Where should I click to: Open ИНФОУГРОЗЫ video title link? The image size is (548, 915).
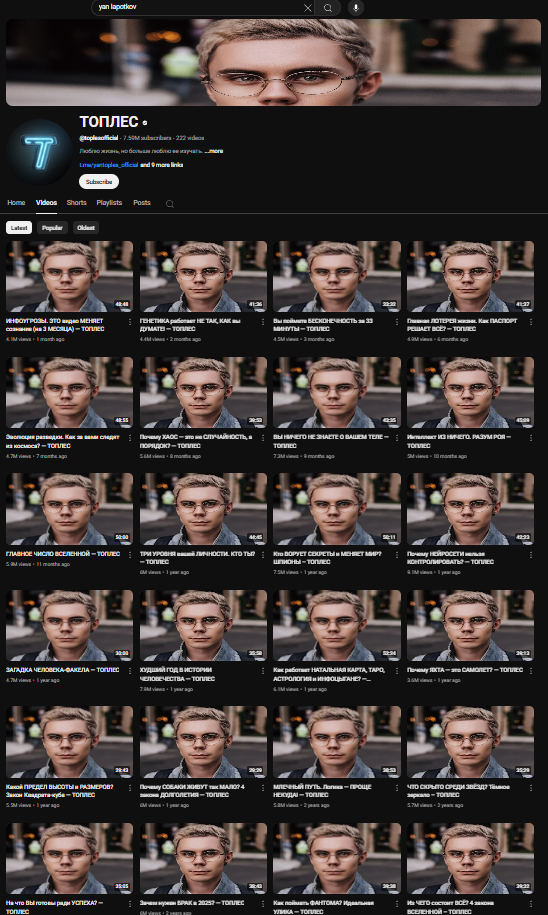point(55,325)
